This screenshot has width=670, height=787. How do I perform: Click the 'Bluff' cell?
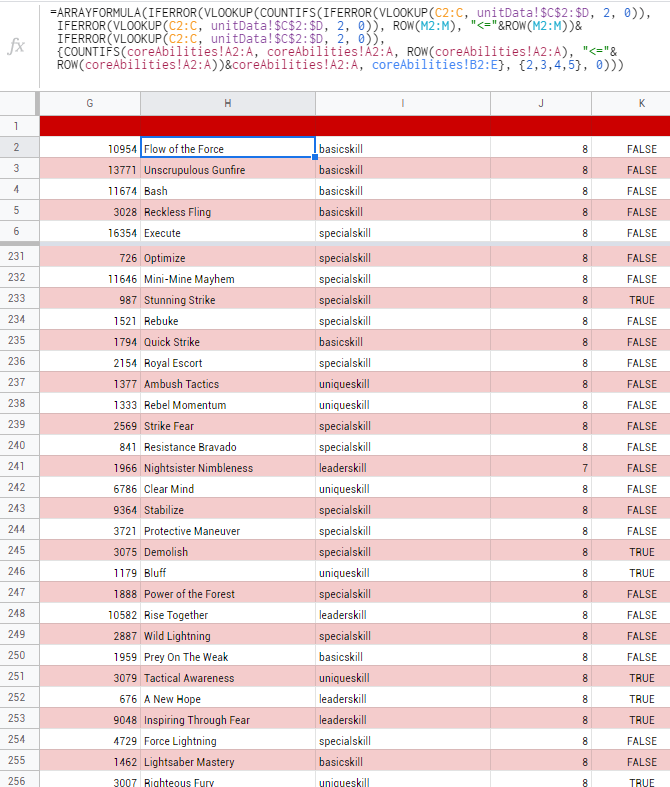click(228, 573)
